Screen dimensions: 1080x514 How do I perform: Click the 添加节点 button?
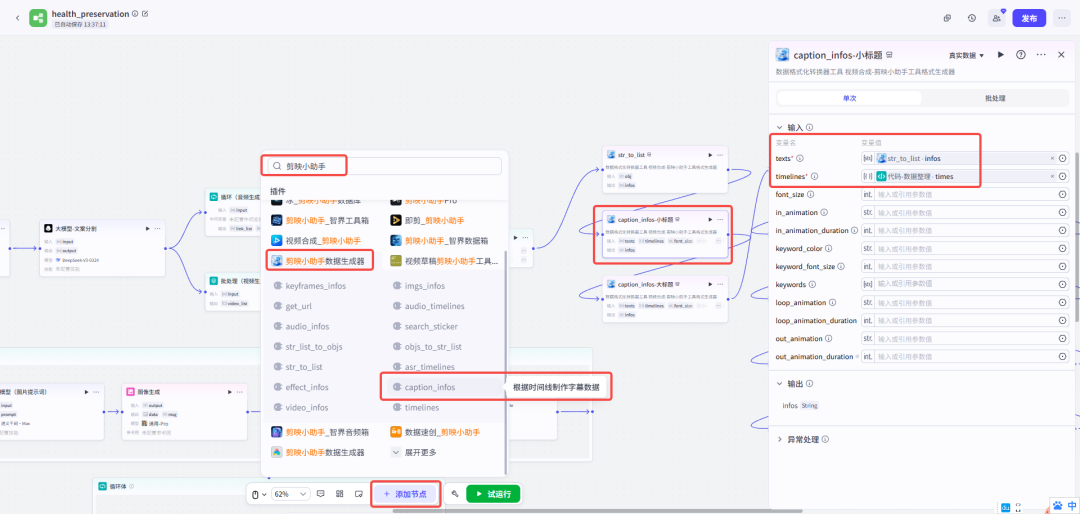[405, 494]
